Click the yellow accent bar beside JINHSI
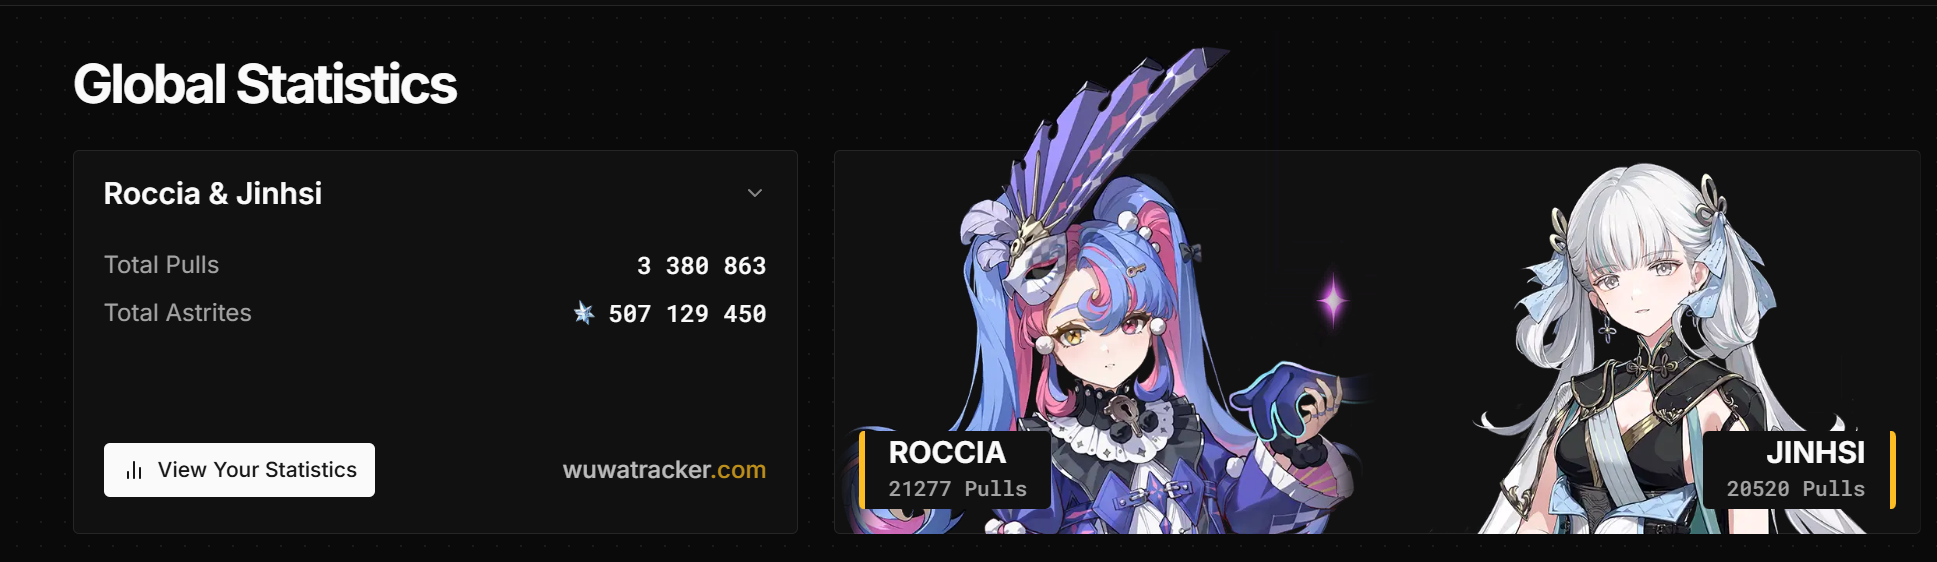 point(1893,469)
